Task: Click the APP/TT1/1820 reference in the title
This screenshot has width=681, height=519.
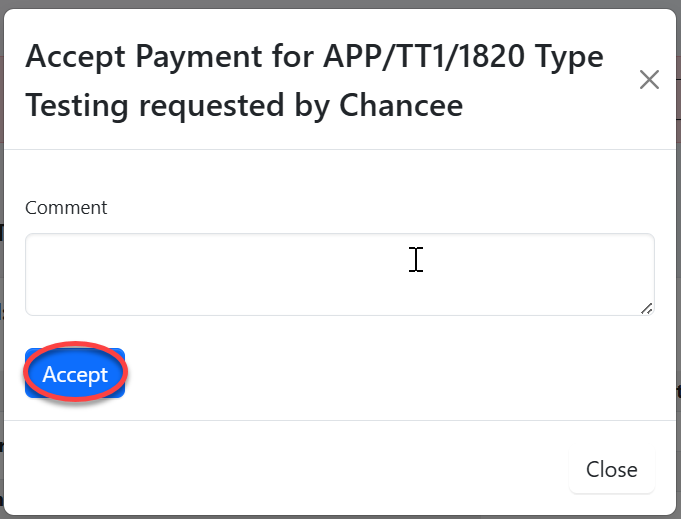Action: [426, 56]
